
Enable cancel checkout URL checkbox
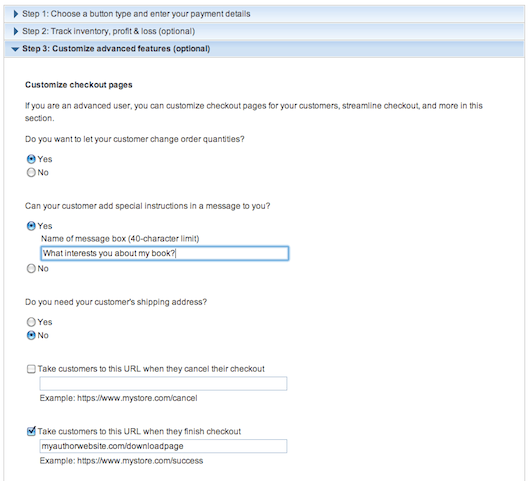coord(31,369)
